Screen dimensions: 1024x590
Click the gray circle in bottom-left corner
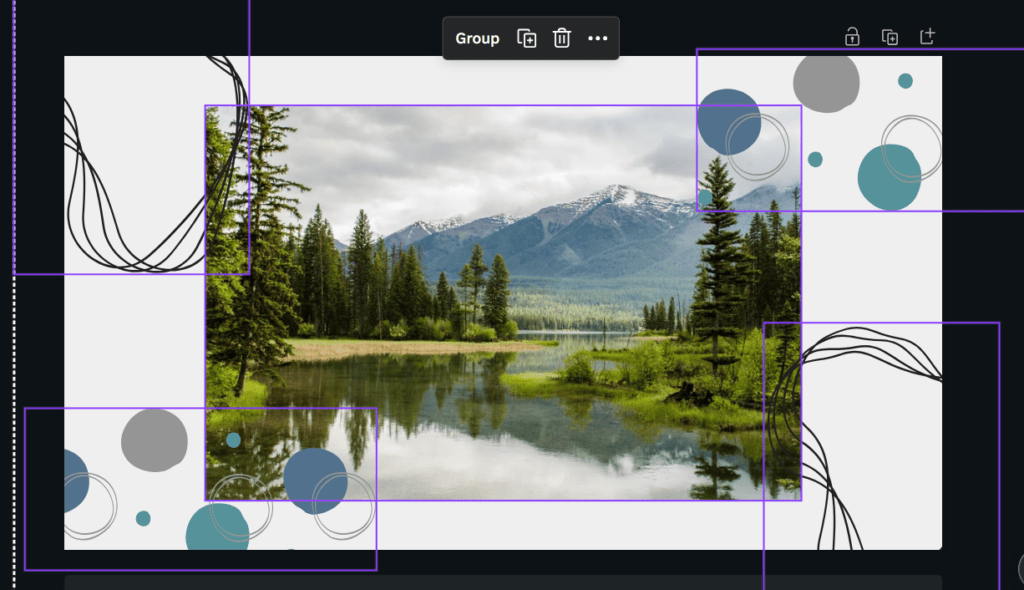[154, 440]
